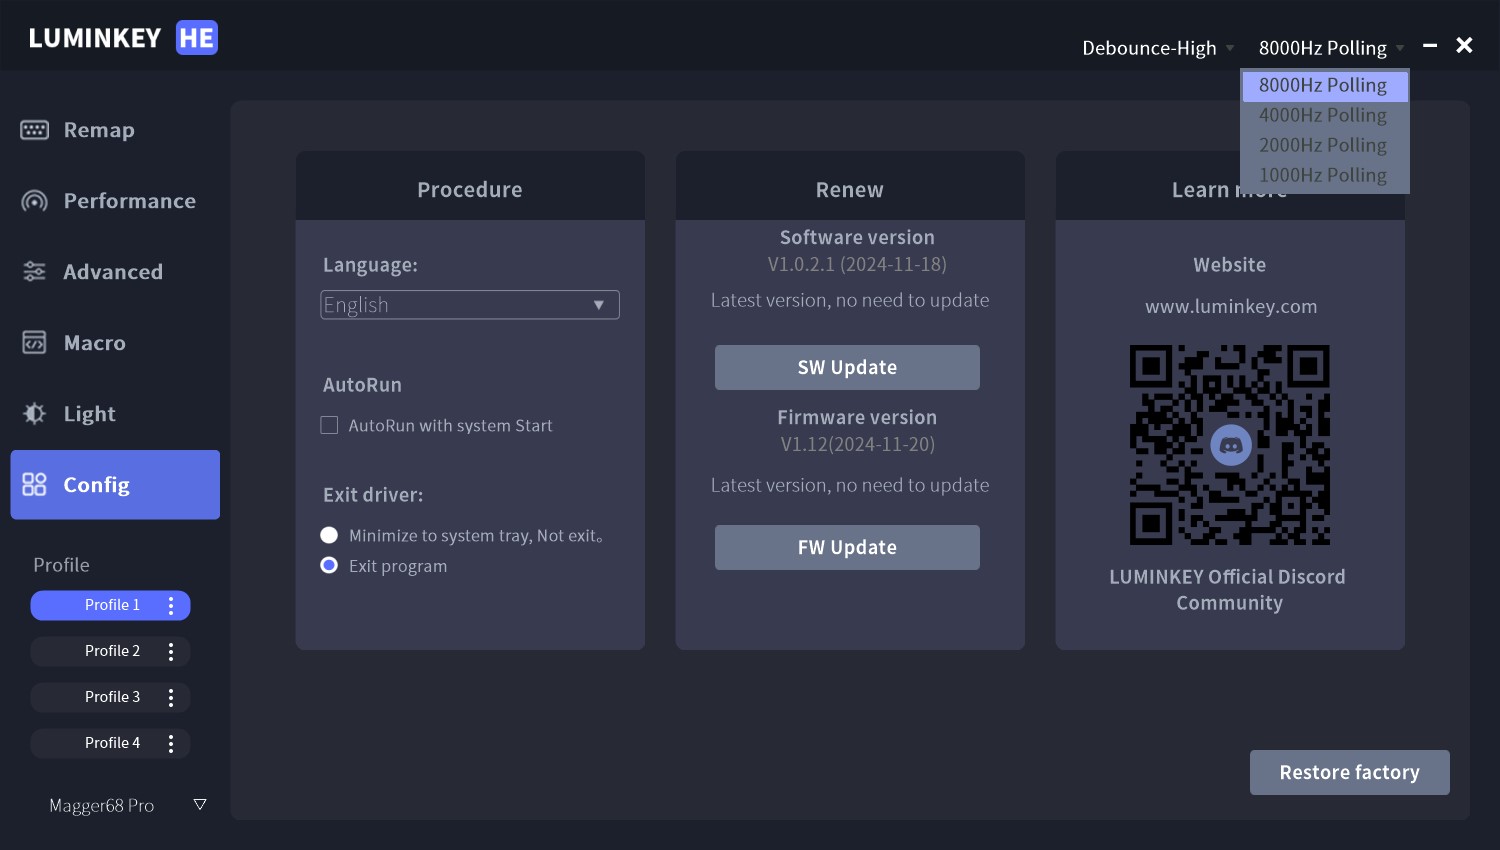Open Profile 1 three-dot options menu
The width and height of the screenshot is (1500, 850).
[x=171, y=605]
